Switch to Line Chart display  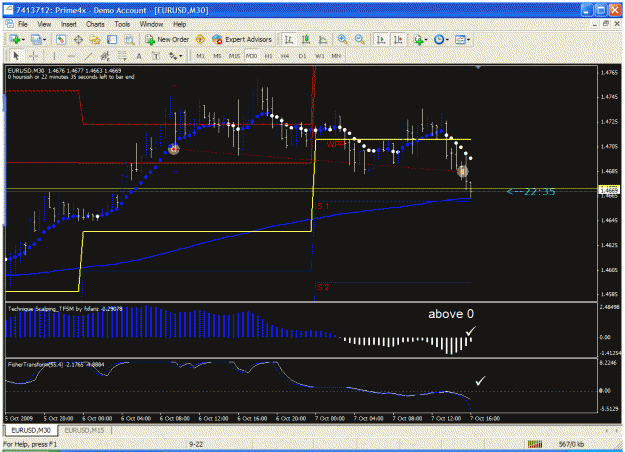323,39
